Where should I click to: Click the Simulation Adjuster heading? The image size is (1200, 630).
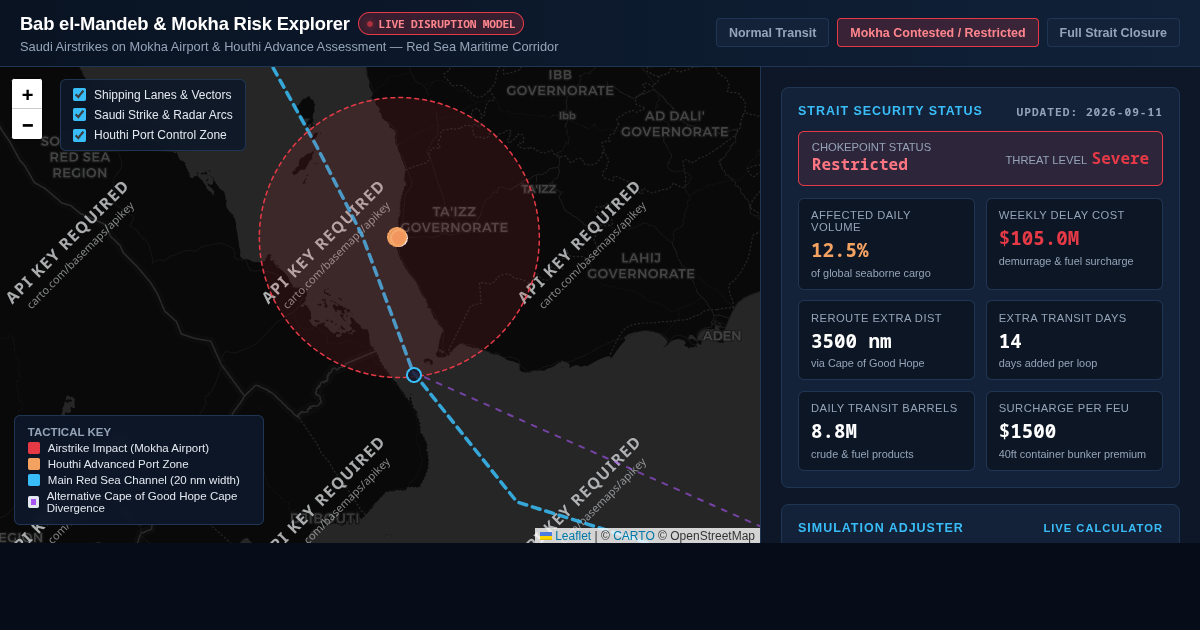pyautogui.click(x=881, y=527)
